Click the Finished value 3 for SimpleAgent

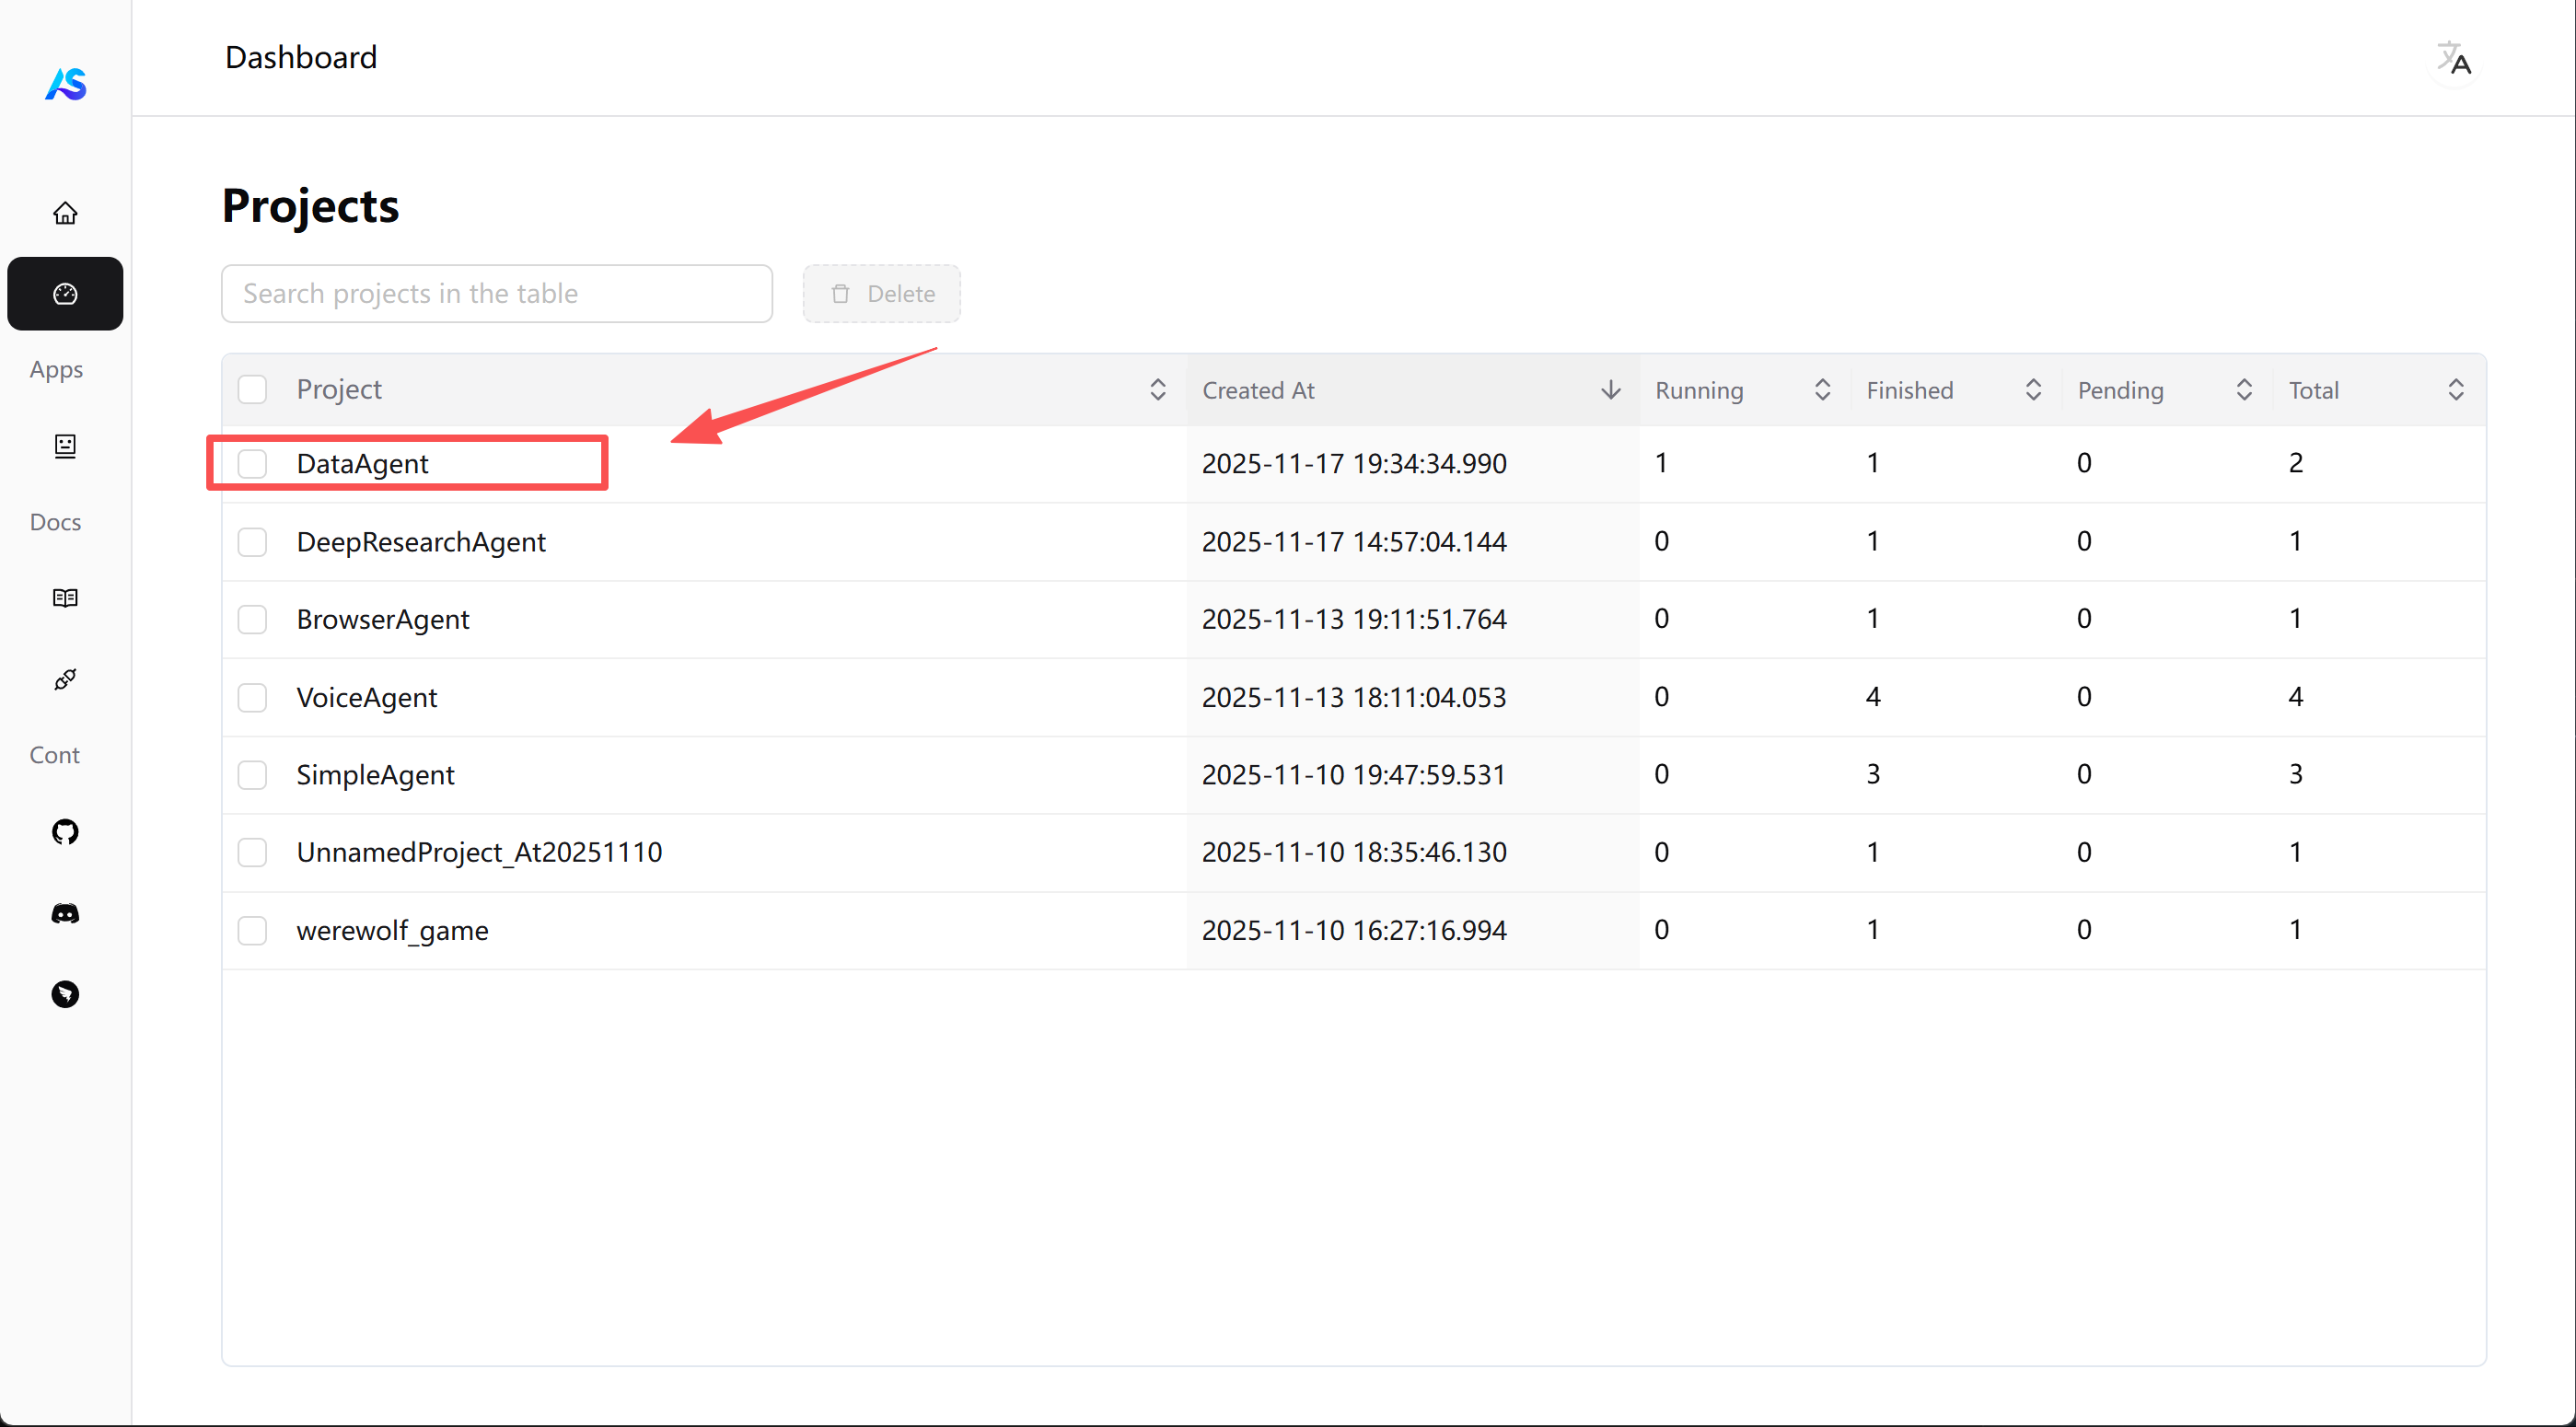click(x=1873, y=774)
